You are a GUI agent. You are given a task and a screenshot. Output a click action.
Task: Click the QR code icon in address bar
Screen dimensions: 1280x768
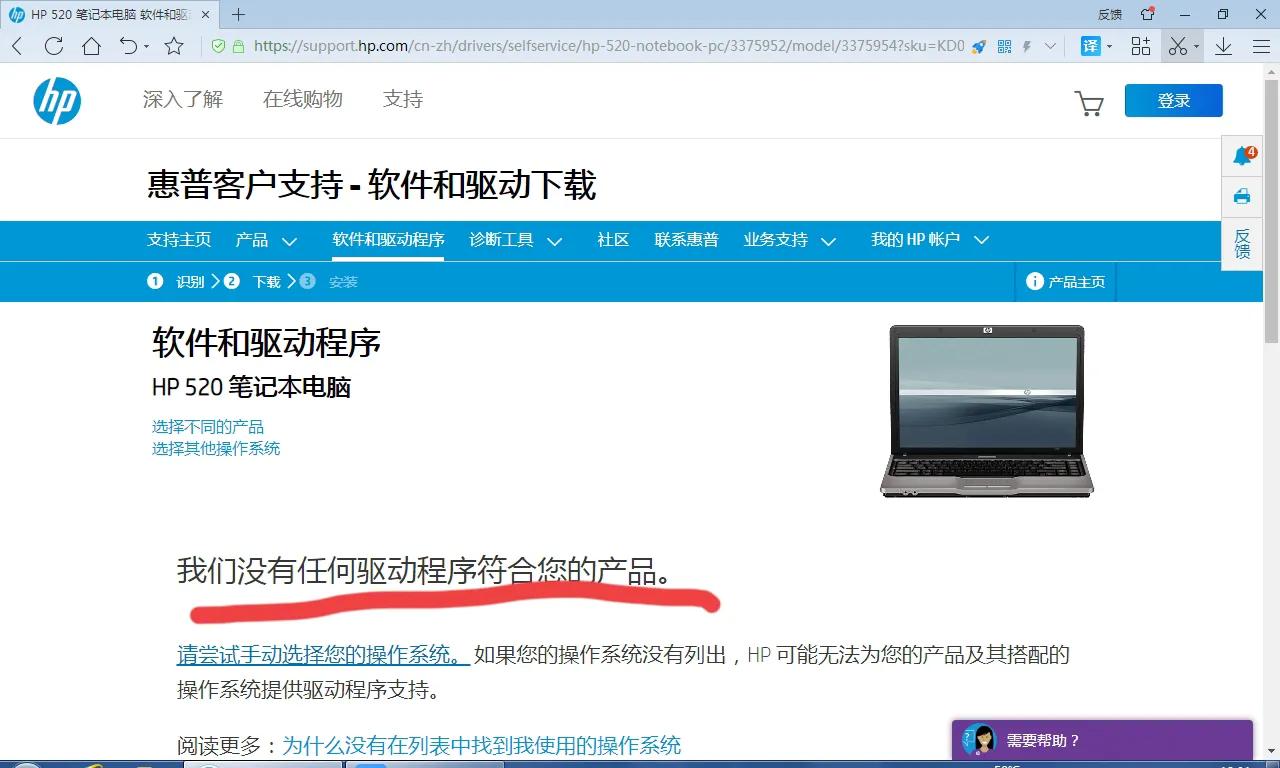(x=1004, y=46)
